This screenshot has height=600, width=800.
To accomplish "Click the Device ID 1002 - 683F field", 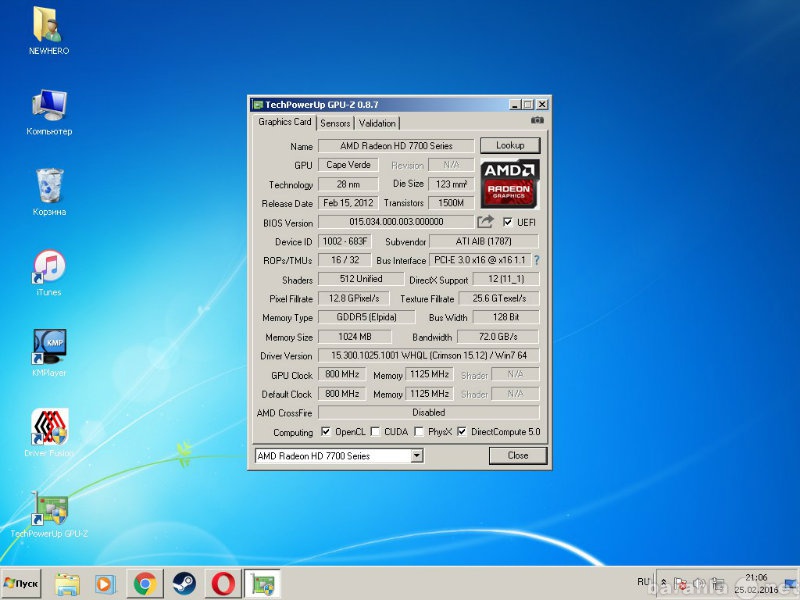I will [345, 241].
